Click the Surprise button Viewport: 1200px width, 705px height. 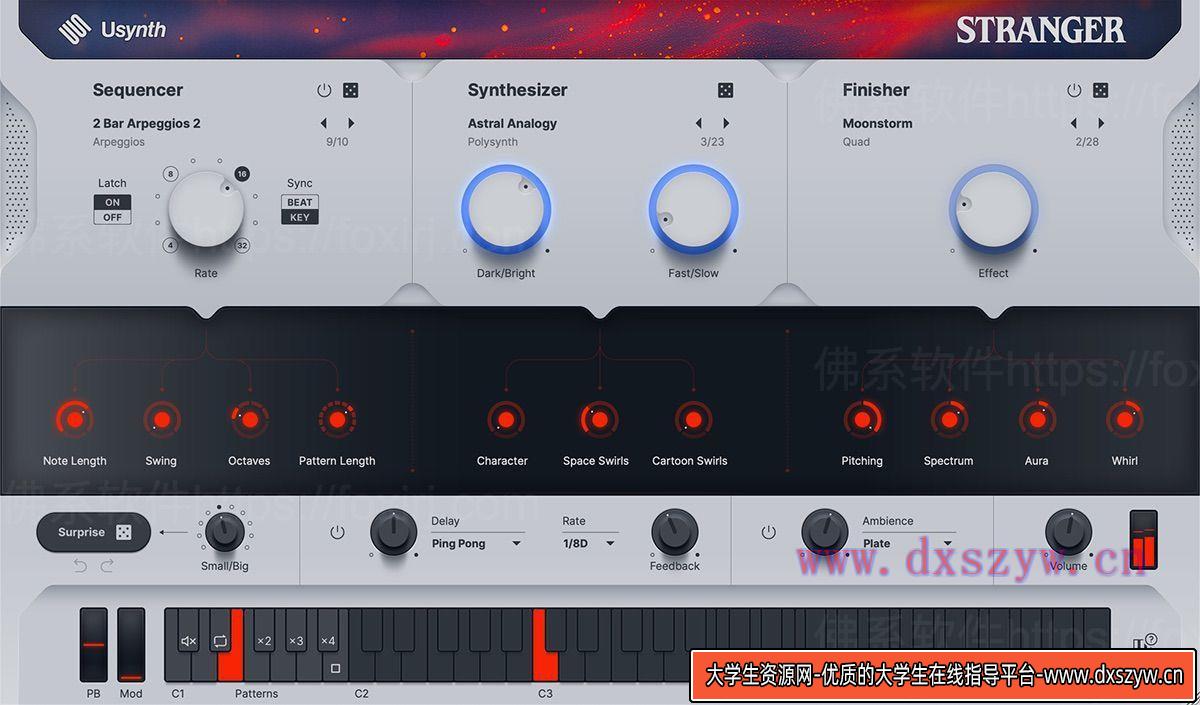click(x=94, y=533)
